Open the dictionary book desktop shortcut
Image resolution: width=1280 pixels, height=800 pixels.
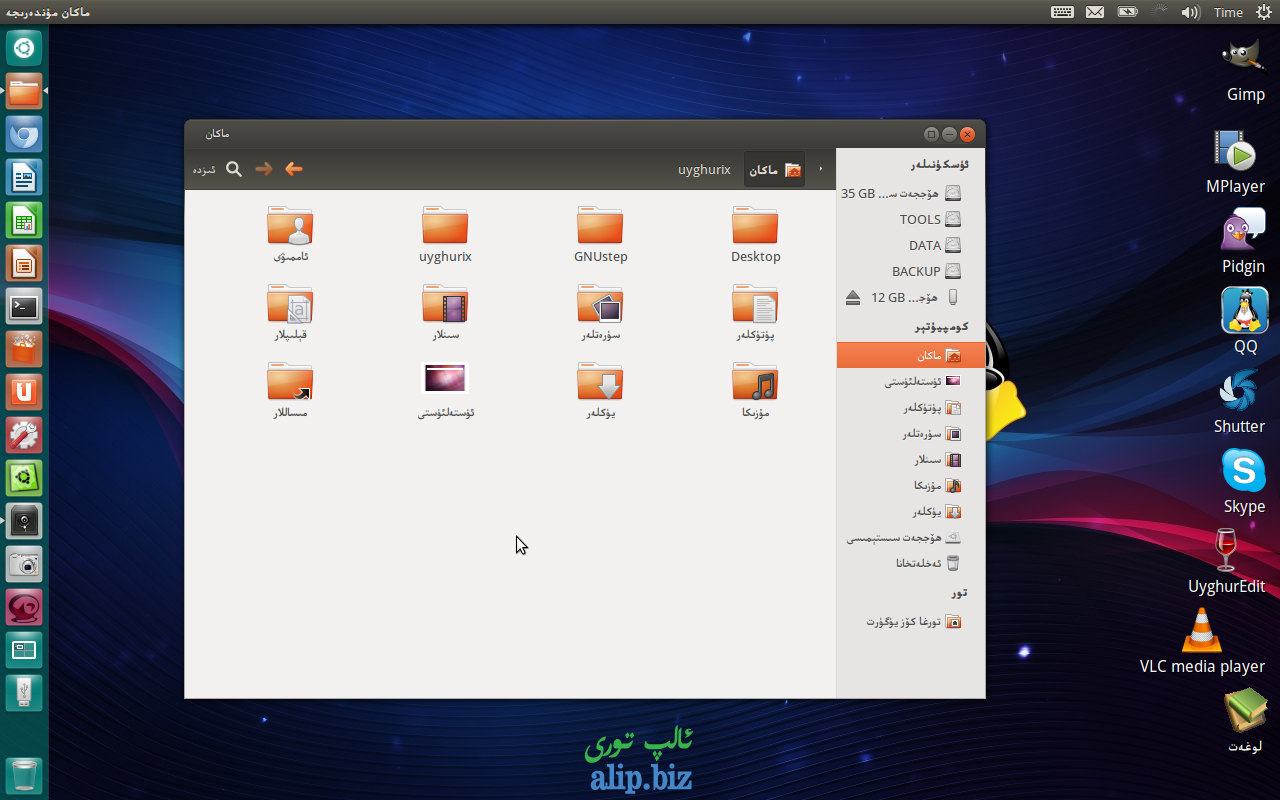click(1245, 722)
